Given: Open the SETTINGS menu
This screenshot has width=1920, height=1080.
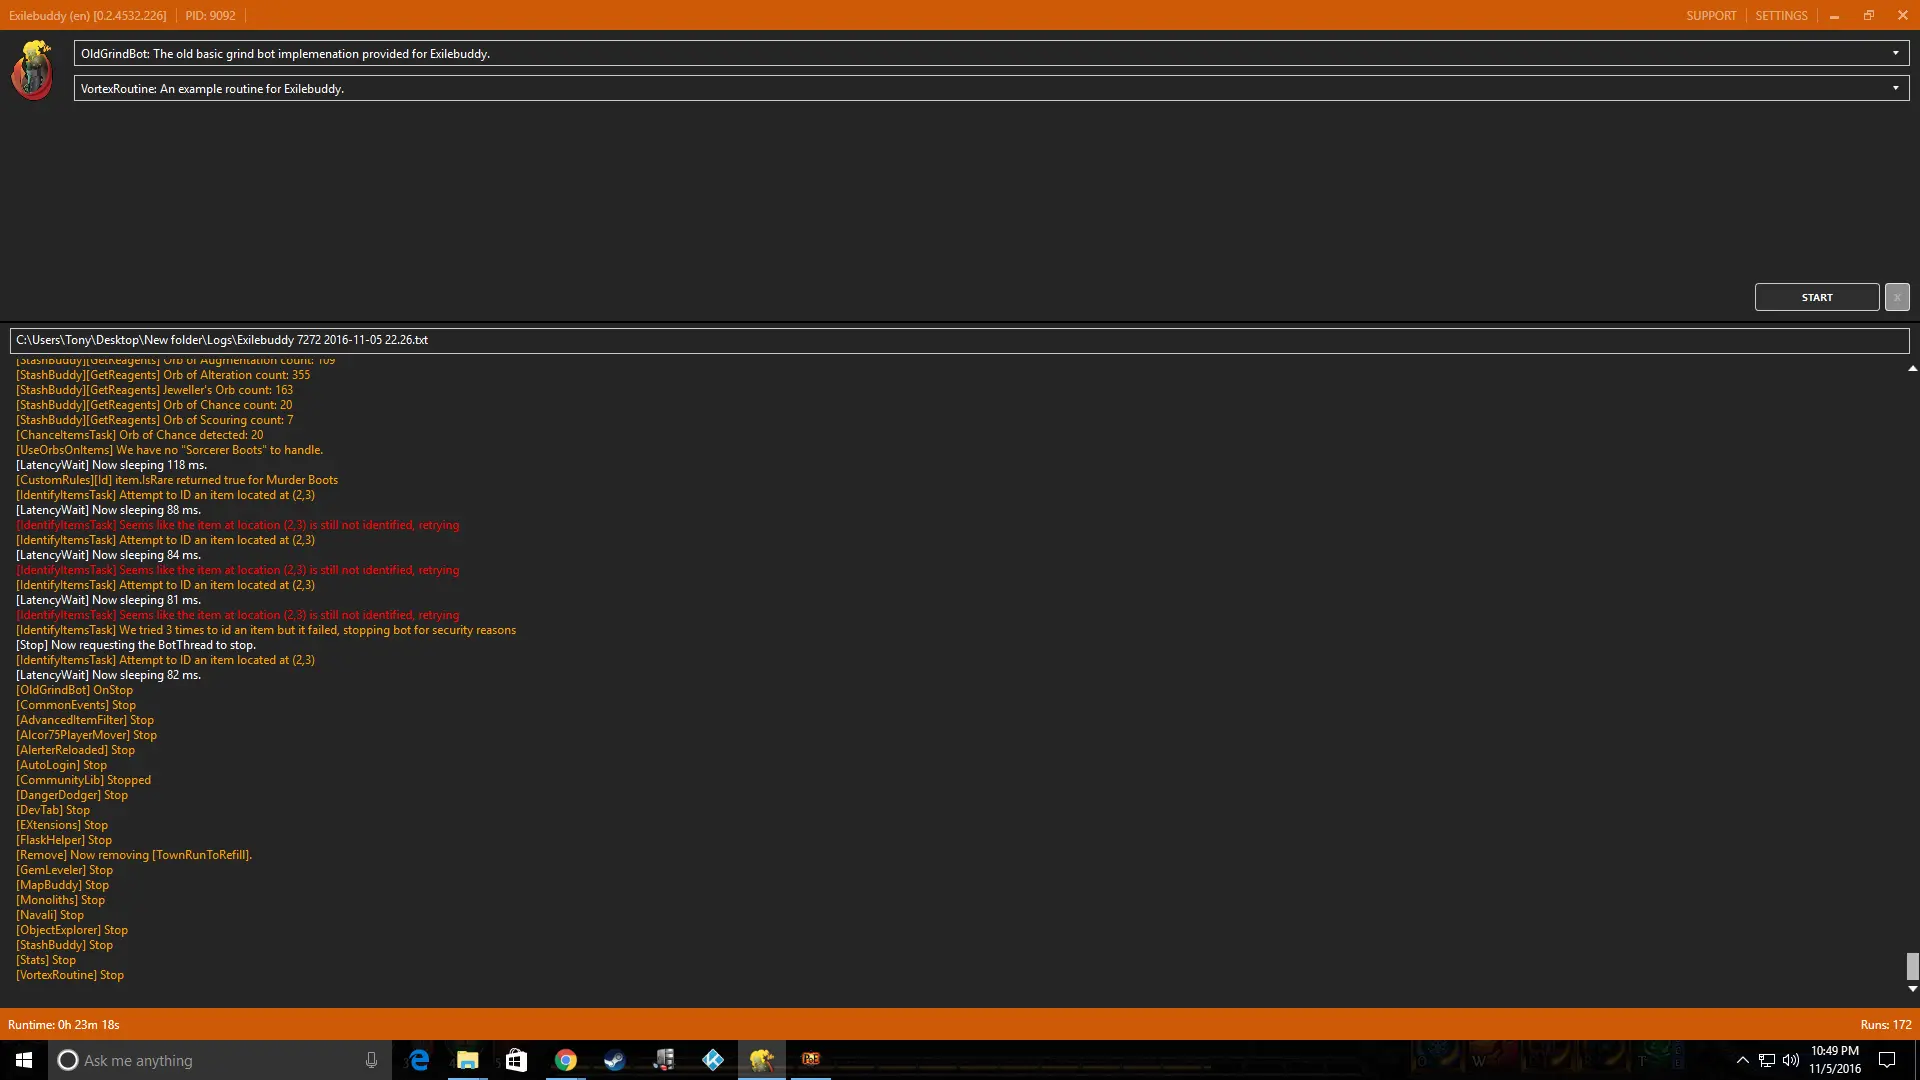Looking at the screenshot, I should [x=1781, y=16].
